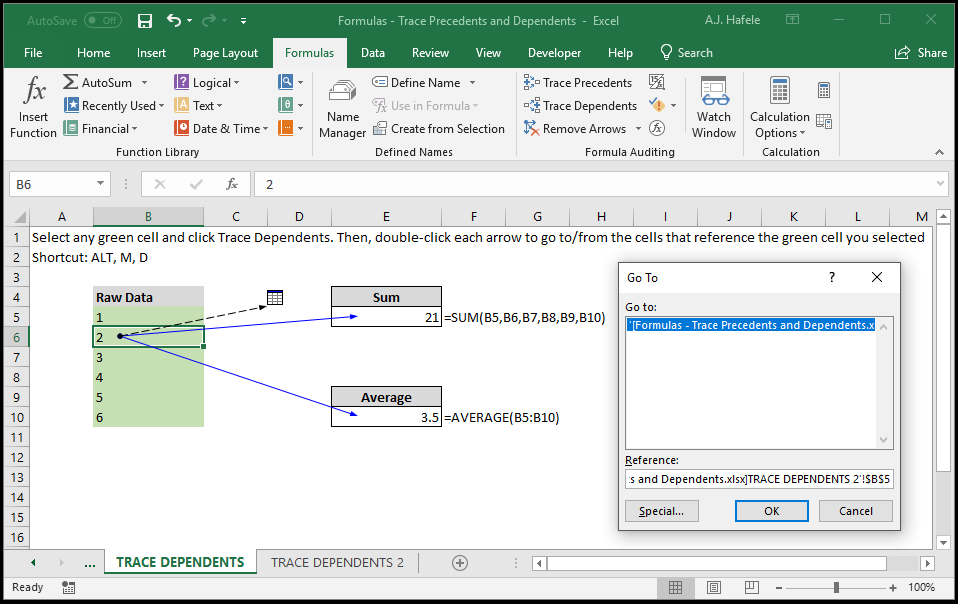Open the Math & Trig functions icon
This screenshot has width=958, height=604.
(285, 105)
